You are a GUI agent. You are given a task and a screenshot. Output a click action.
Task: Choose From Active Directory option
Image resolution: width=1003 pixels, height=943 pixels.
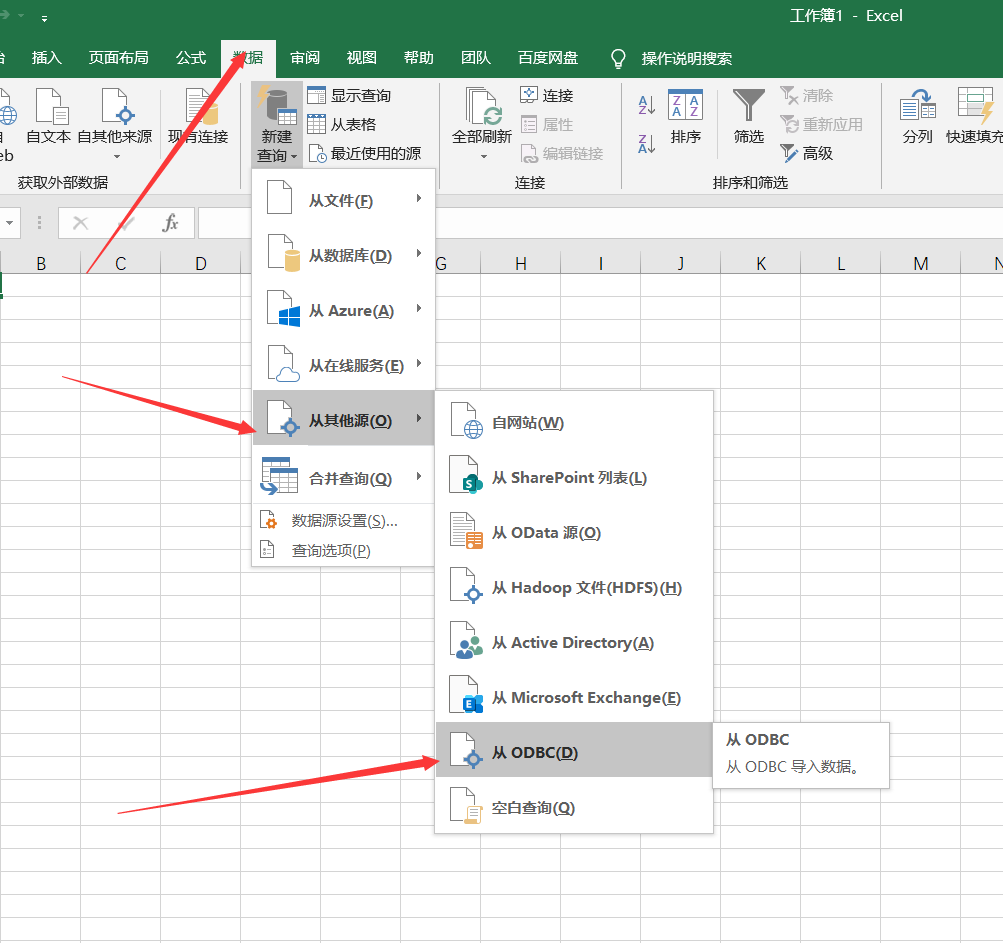click(574, 641)
